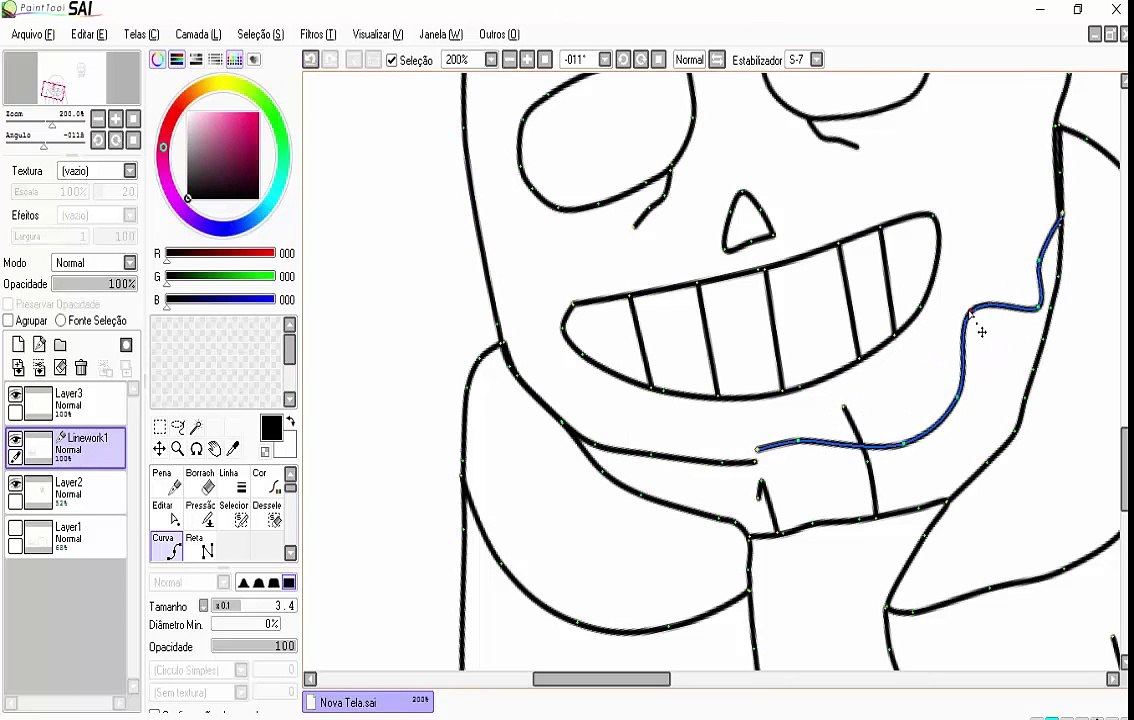Zoom out with toolbar minus button
The height and width of the screenshot is (720, 1134).
pyautogui.click(x=510, y=60)
